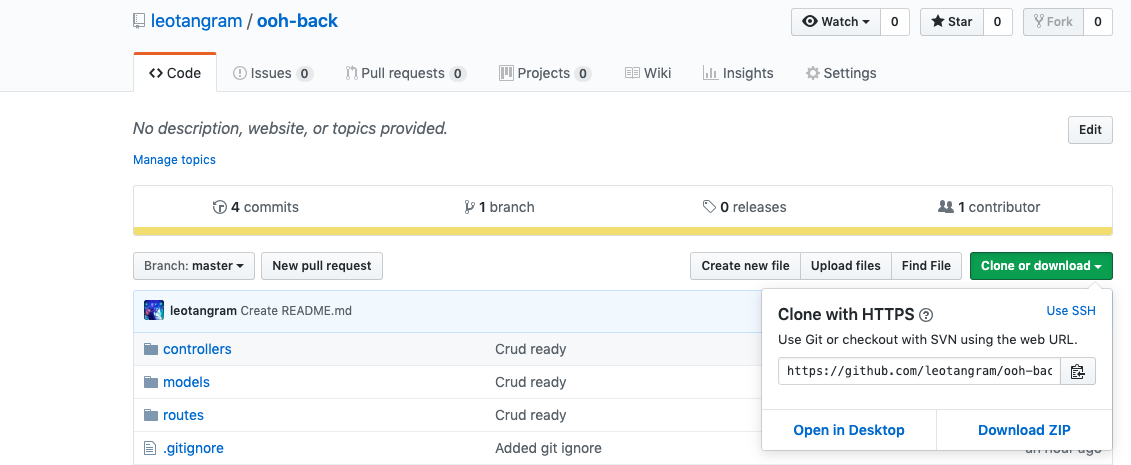This screenshot has height=465, width=1131.
Task: Click Download ZIP
Action: pyautogui.click(x=1024, y=430)
